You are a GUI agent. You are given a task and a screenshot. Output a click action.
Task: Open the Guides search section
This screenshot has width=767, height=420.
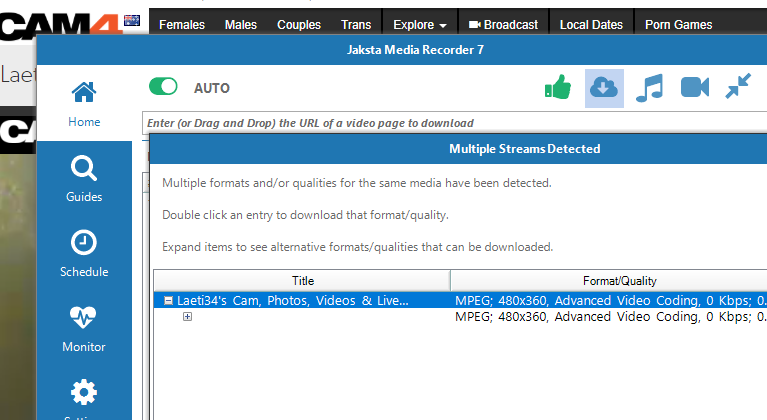point(84,179)
